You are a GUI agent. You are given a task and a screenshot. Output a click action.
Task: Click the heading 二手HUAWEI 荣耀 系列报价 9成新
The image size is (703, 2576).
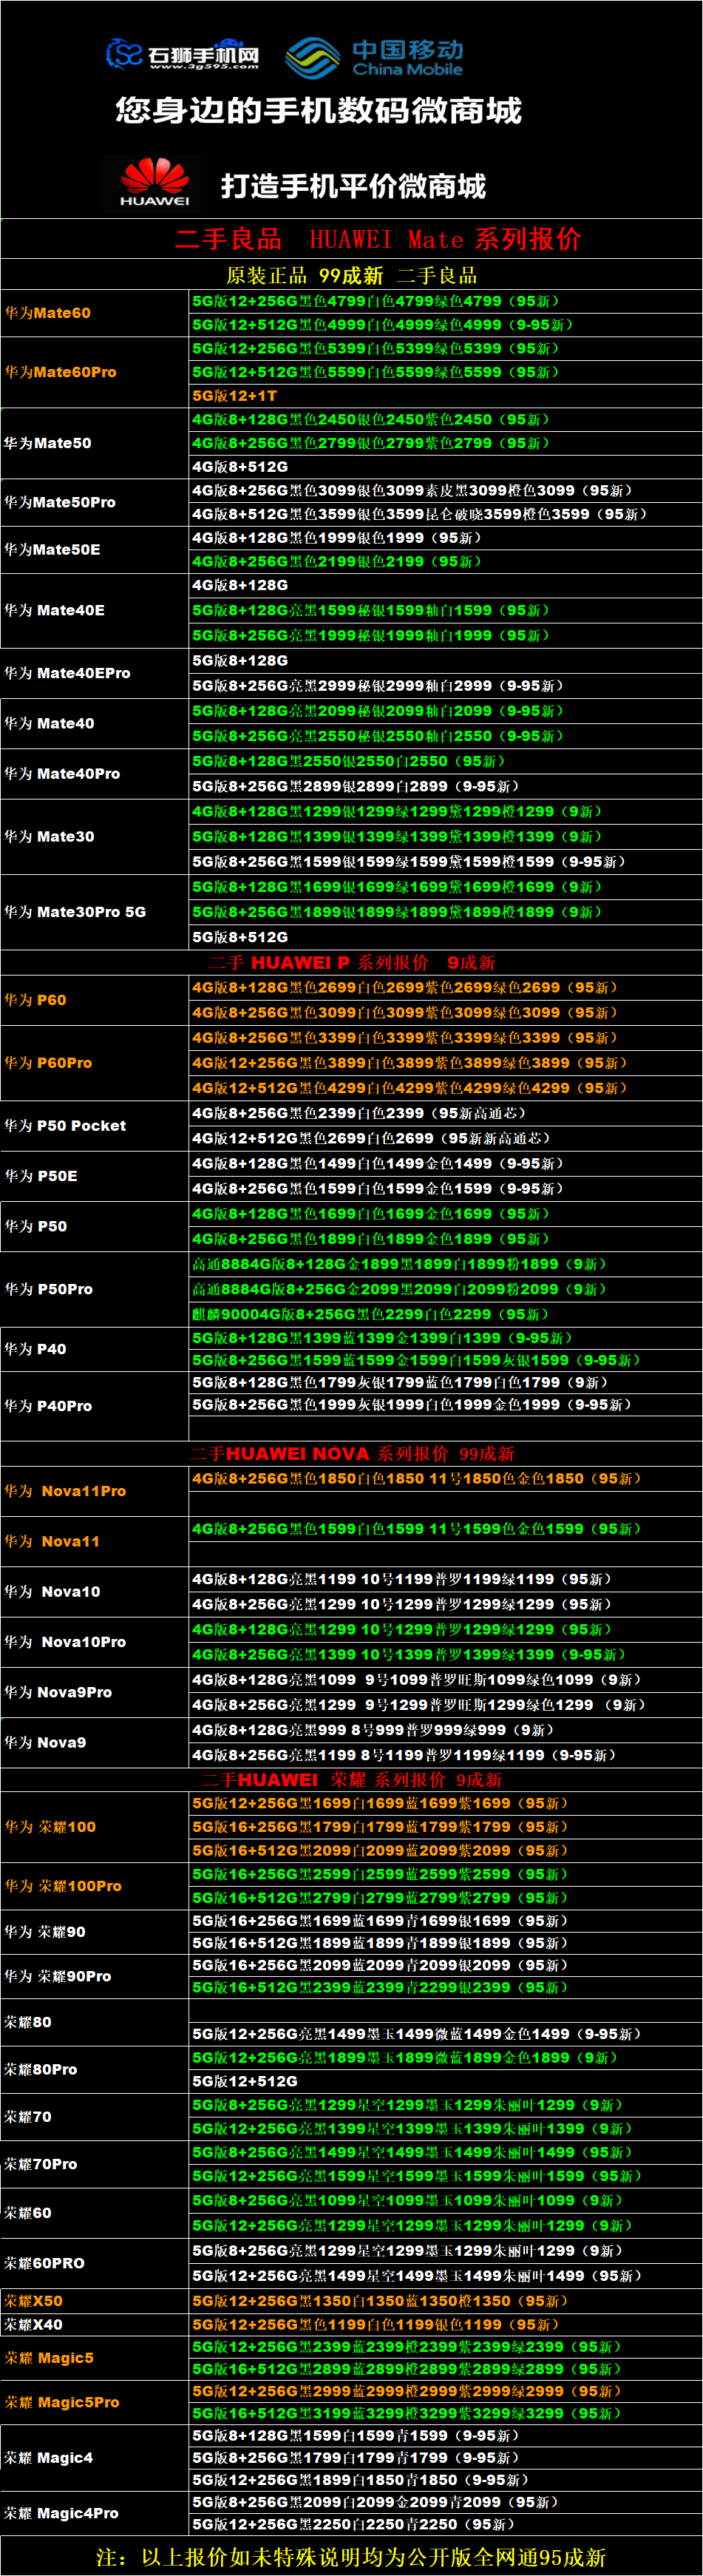352,1779
